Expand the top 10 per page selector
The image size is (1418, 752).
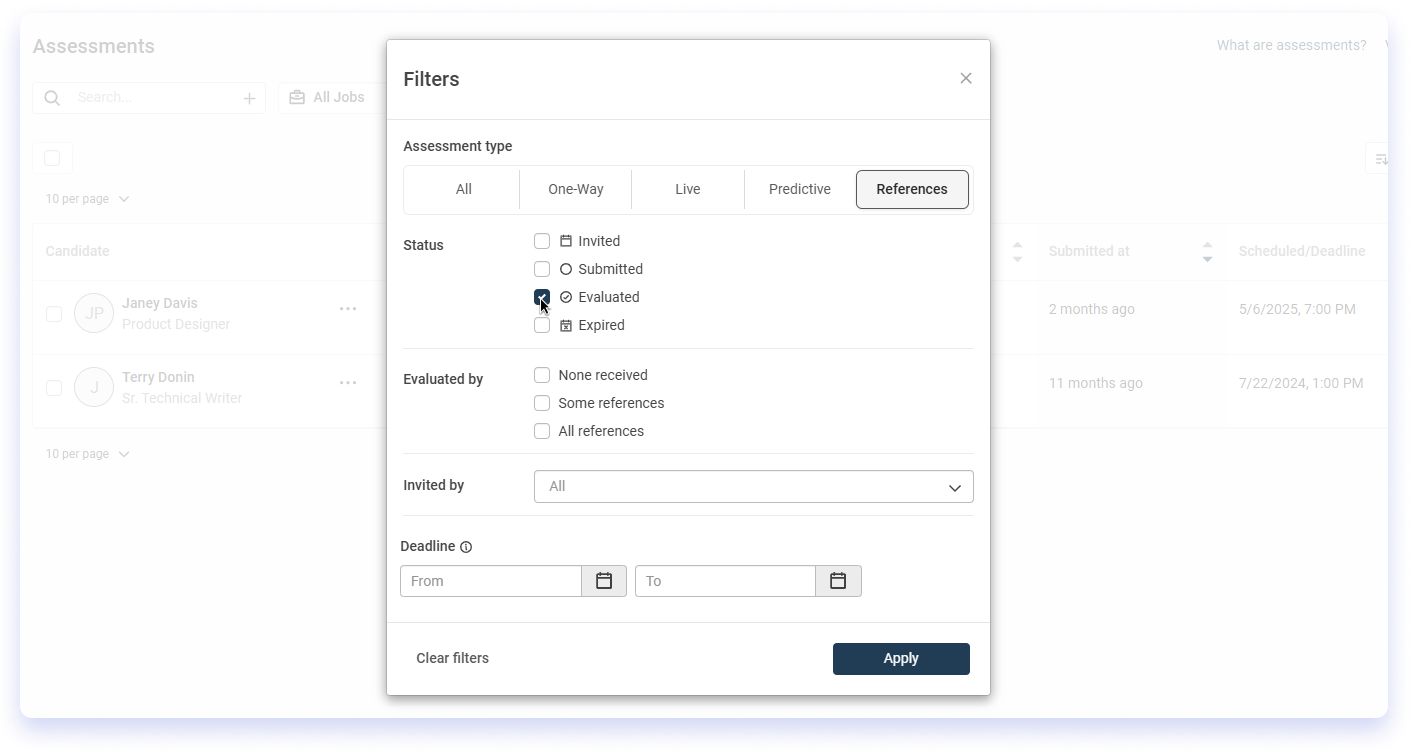[87, 199]
